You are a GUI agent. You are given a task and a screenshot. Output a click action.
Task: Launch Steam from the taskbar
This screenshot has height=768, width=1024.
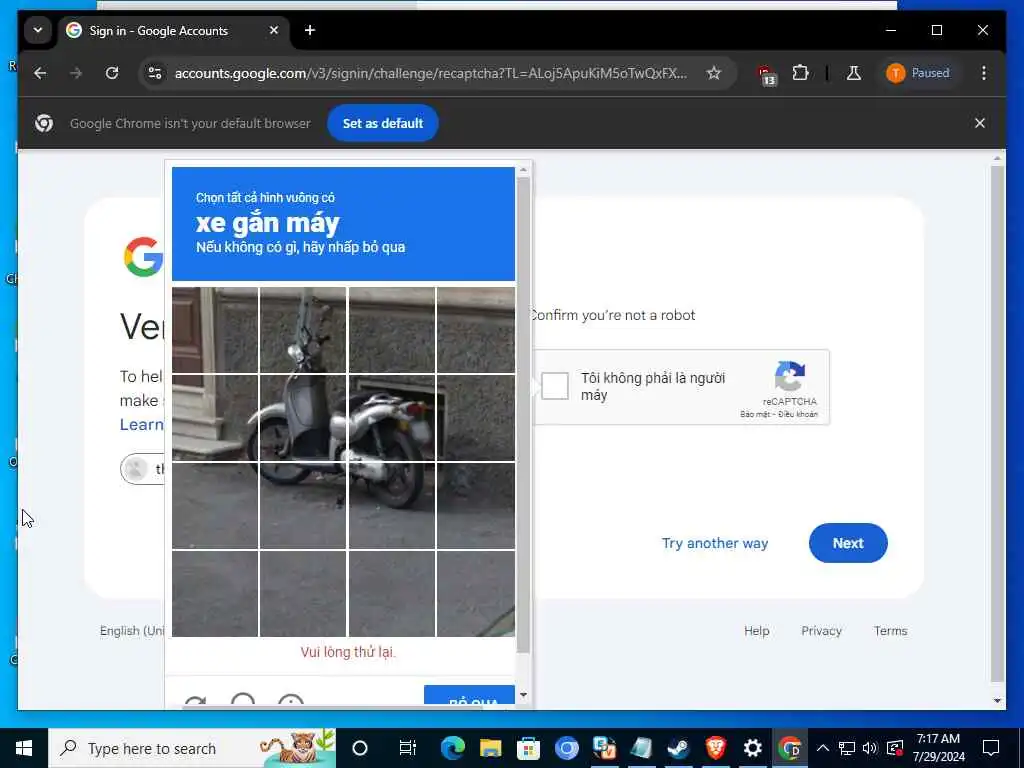click(679, 748)
